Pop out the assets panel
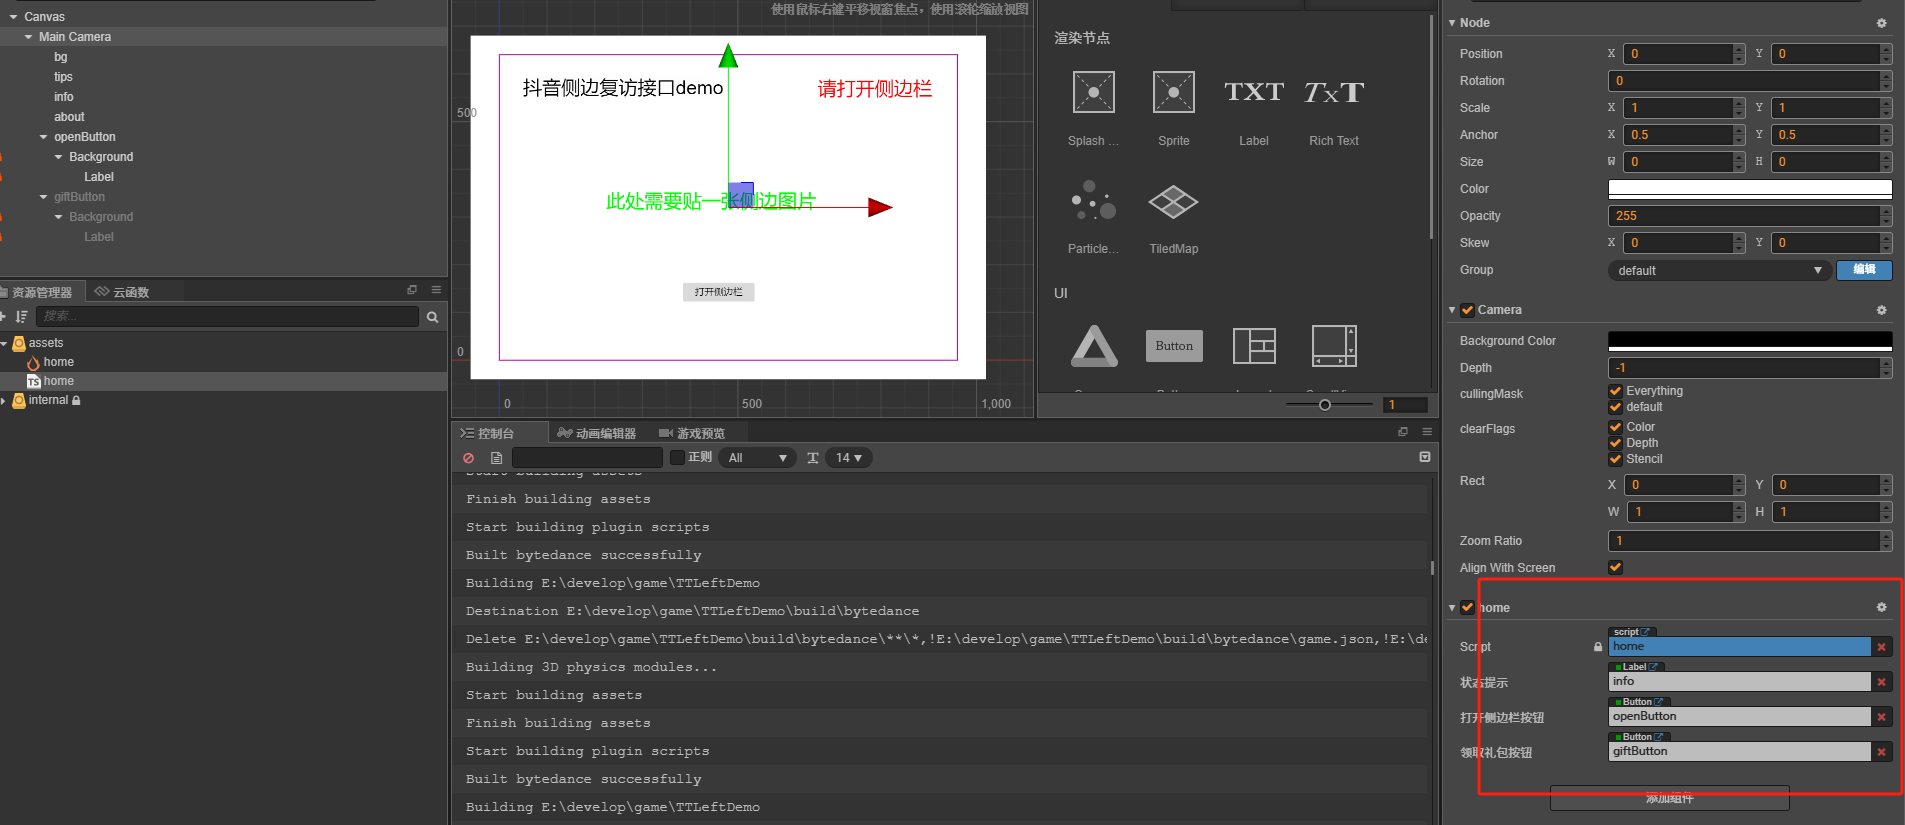The image size is (1905, 825). (412, 290)
